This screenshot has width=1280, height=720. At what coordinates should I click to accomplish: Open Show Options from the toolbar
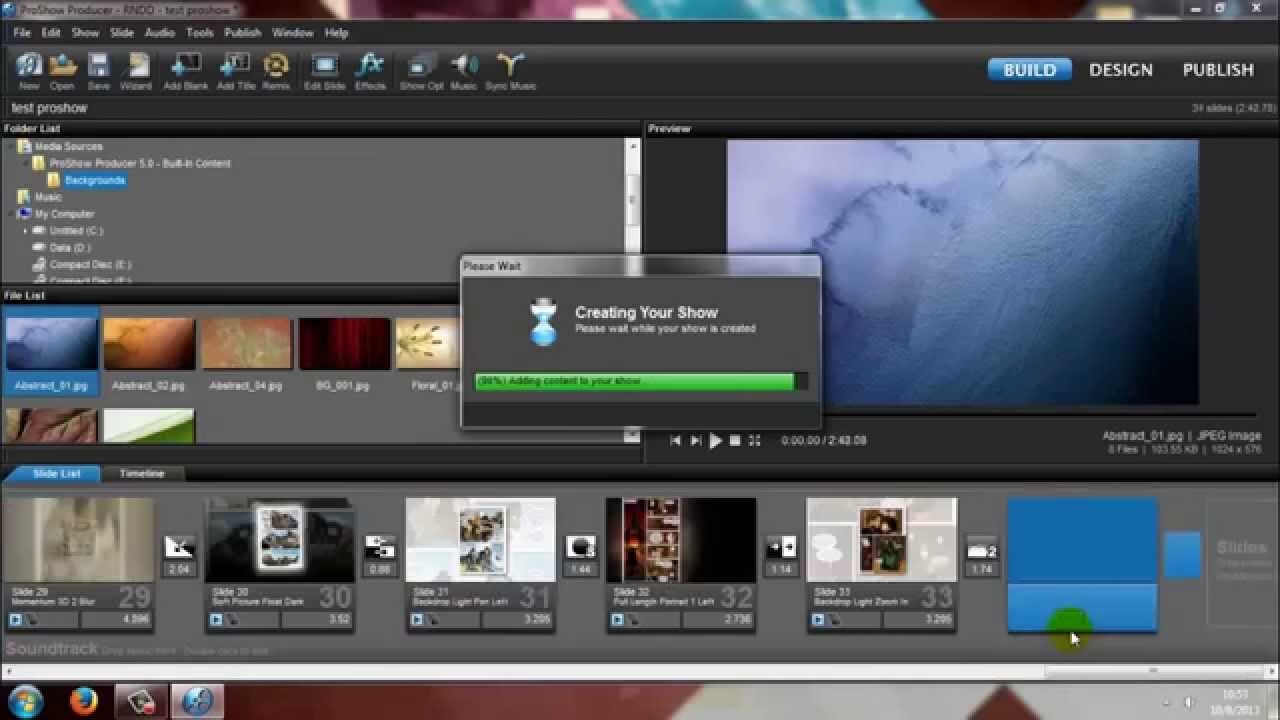[421, 70]
